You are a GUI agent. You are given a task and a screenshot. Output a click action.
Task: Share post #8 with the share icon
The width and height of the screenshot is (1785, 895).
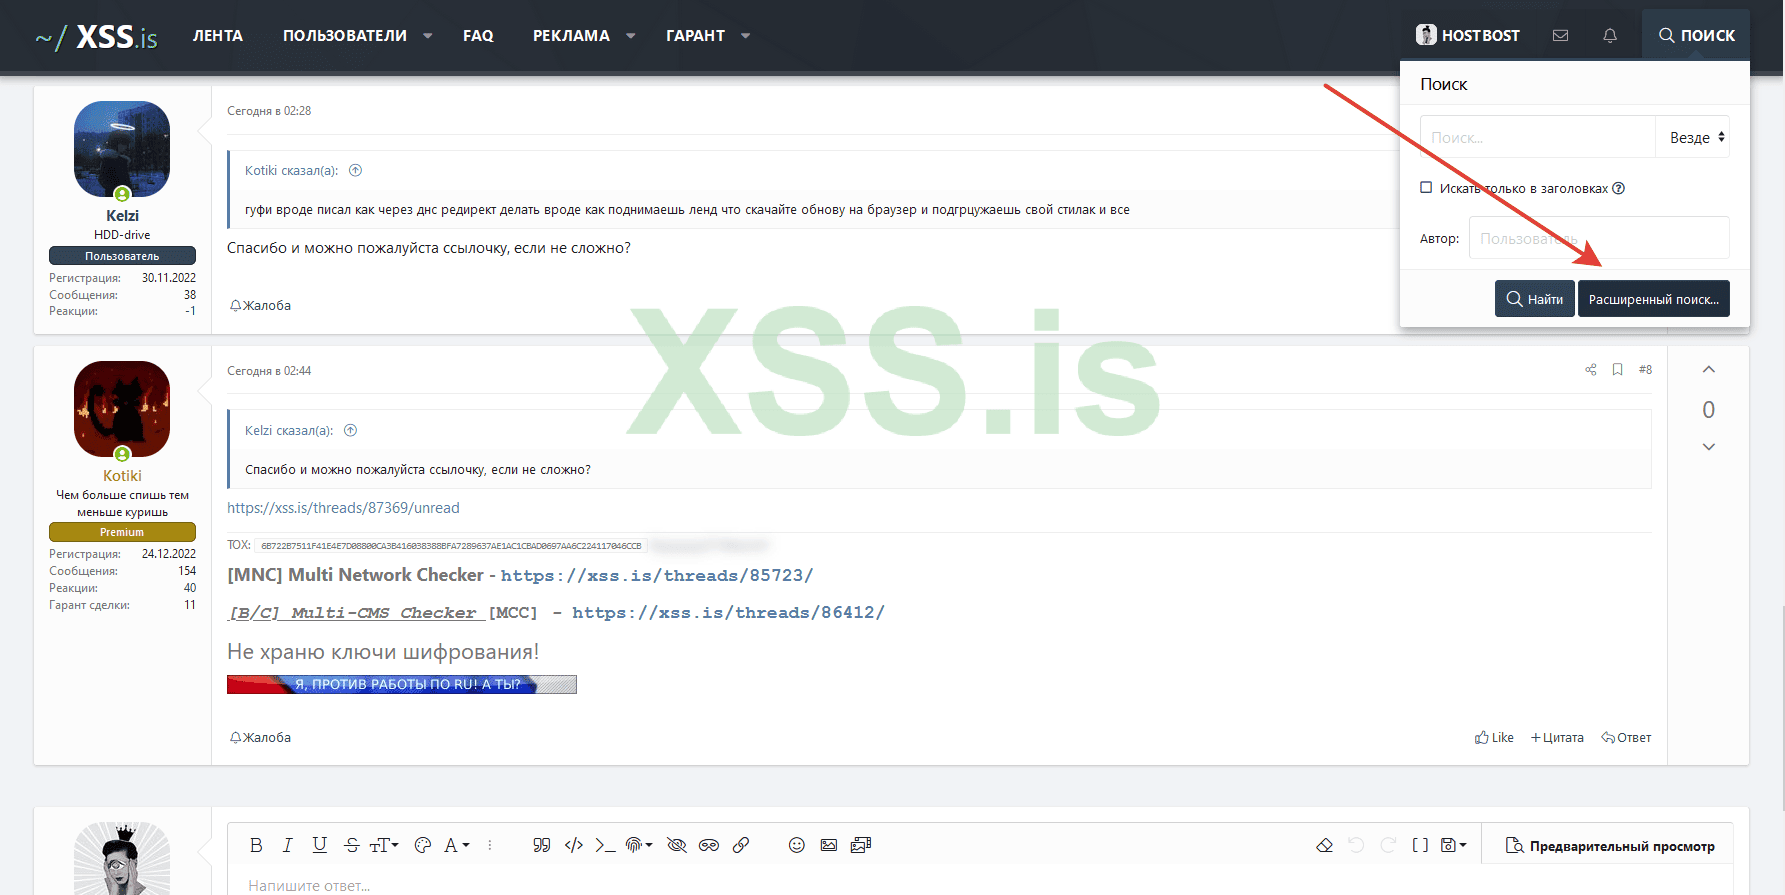(x=1591, y=370)
